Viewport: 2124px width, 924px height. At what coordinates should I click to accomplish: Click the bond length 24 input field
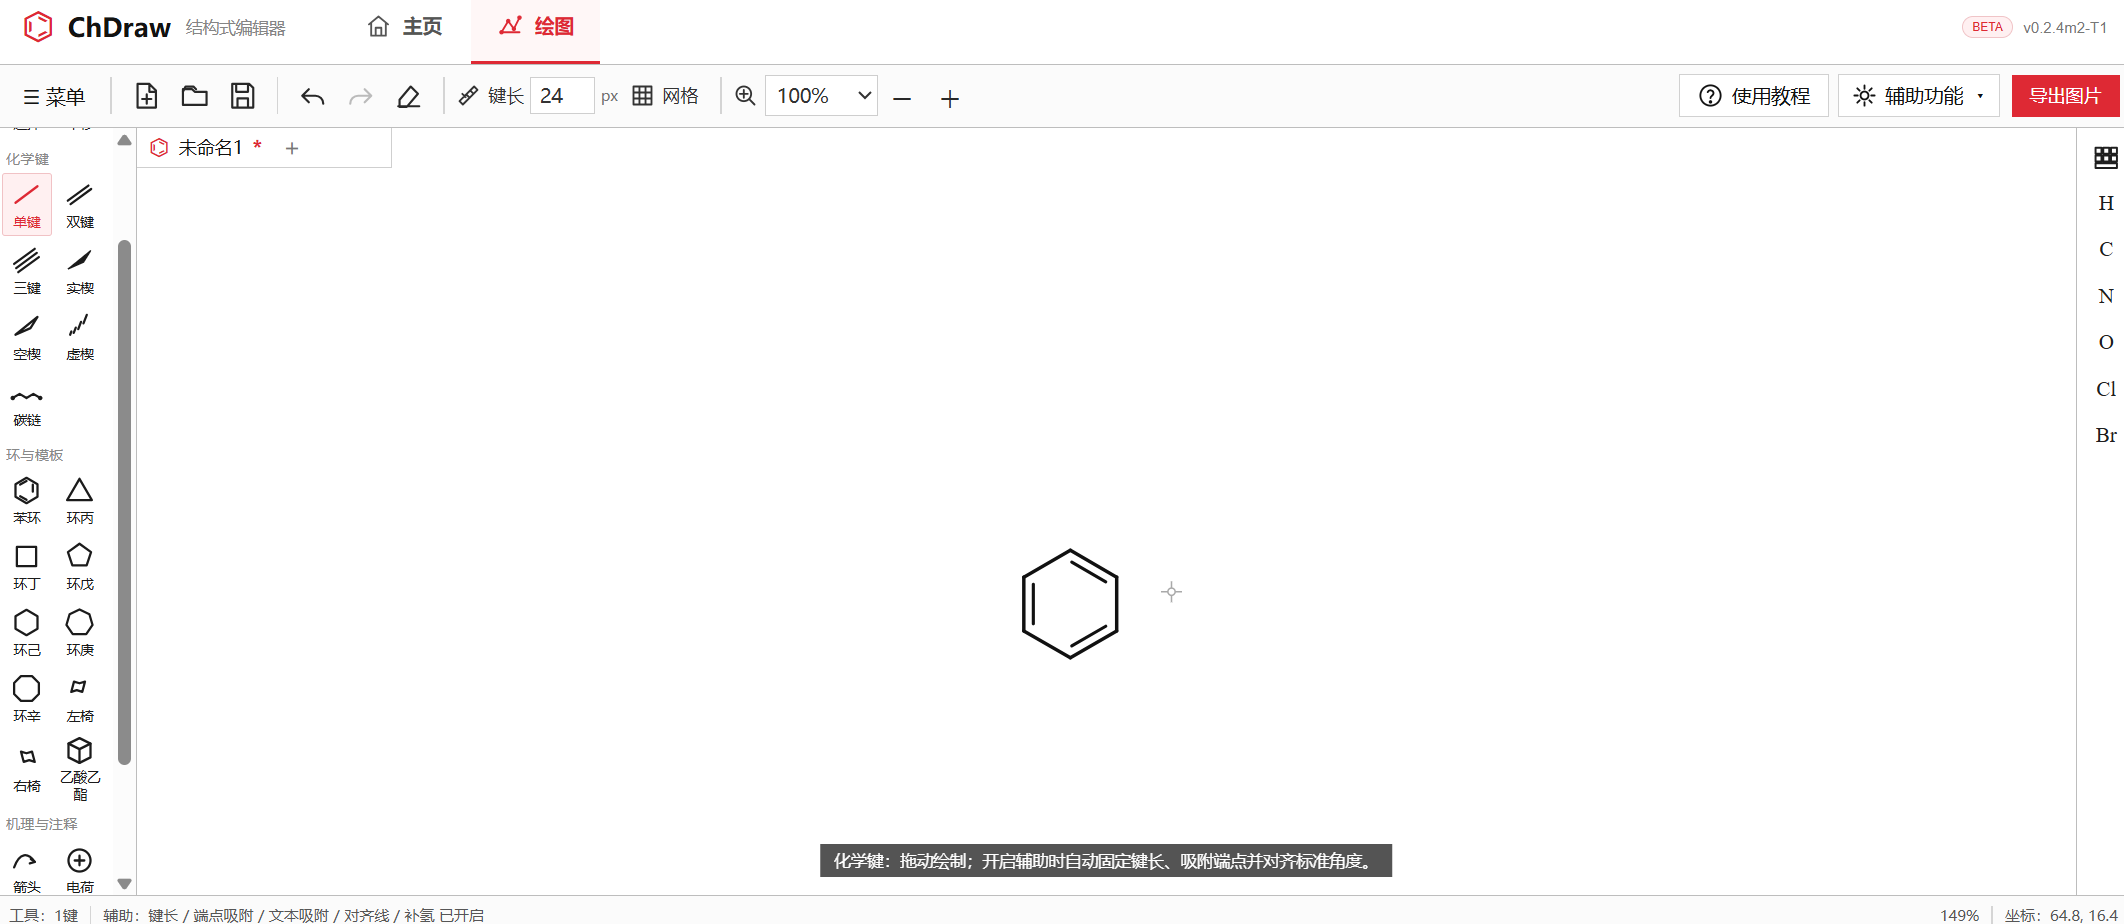coord(562,96)
